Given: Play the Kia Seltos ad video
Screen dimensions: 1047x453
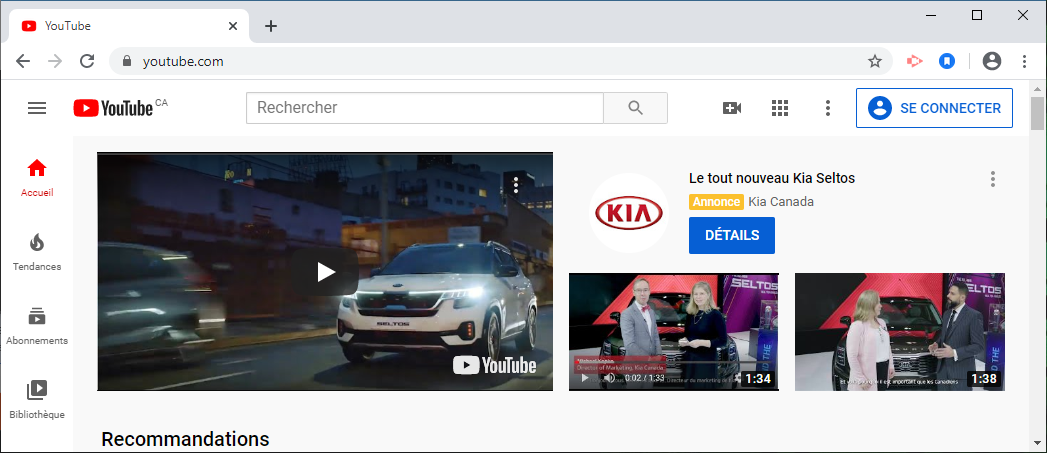Looking at the screenshot, I should pyautogui.click(x=326, y=272).
